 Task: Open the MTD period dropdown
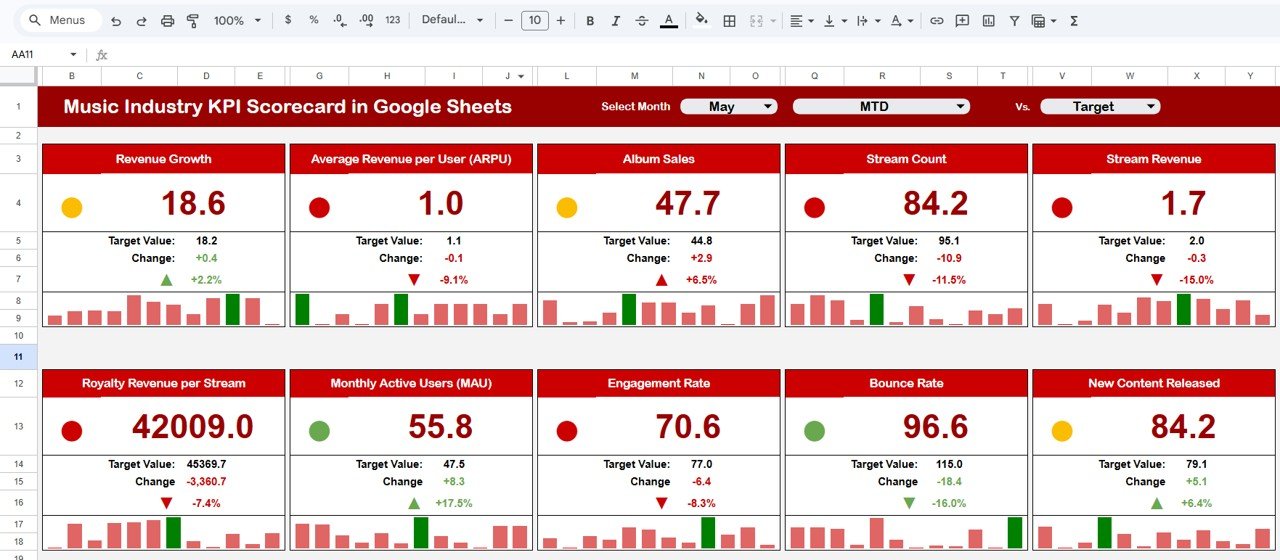point(881,107)
